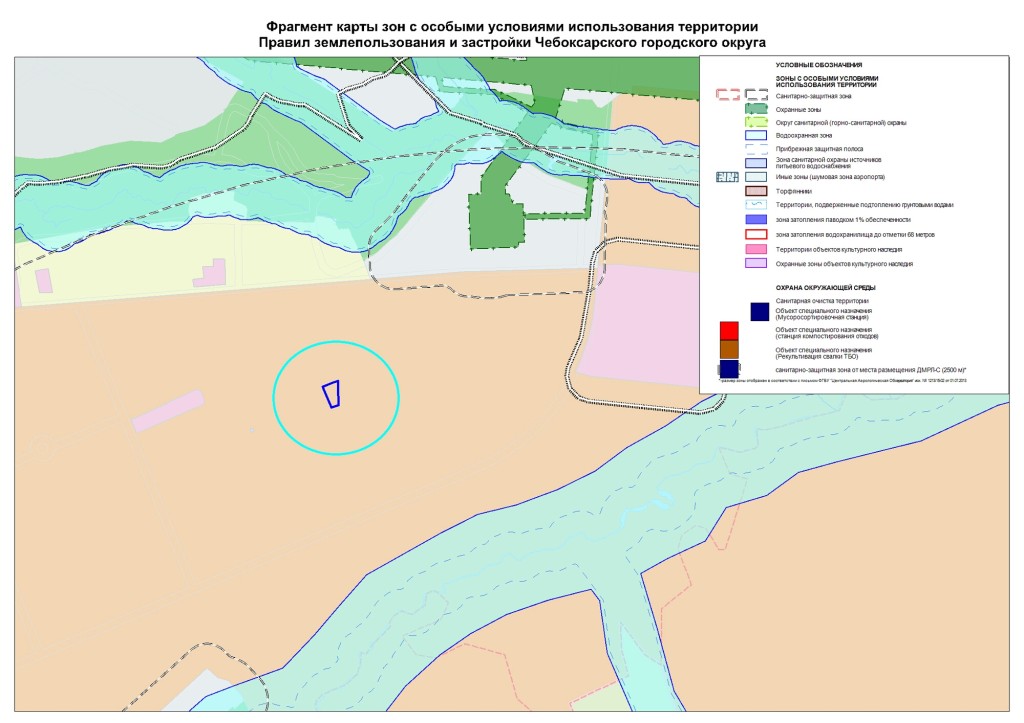Click the red dashed sanitary-protection zone legend symbol
1024x723 pixels.
click(728, 95)
